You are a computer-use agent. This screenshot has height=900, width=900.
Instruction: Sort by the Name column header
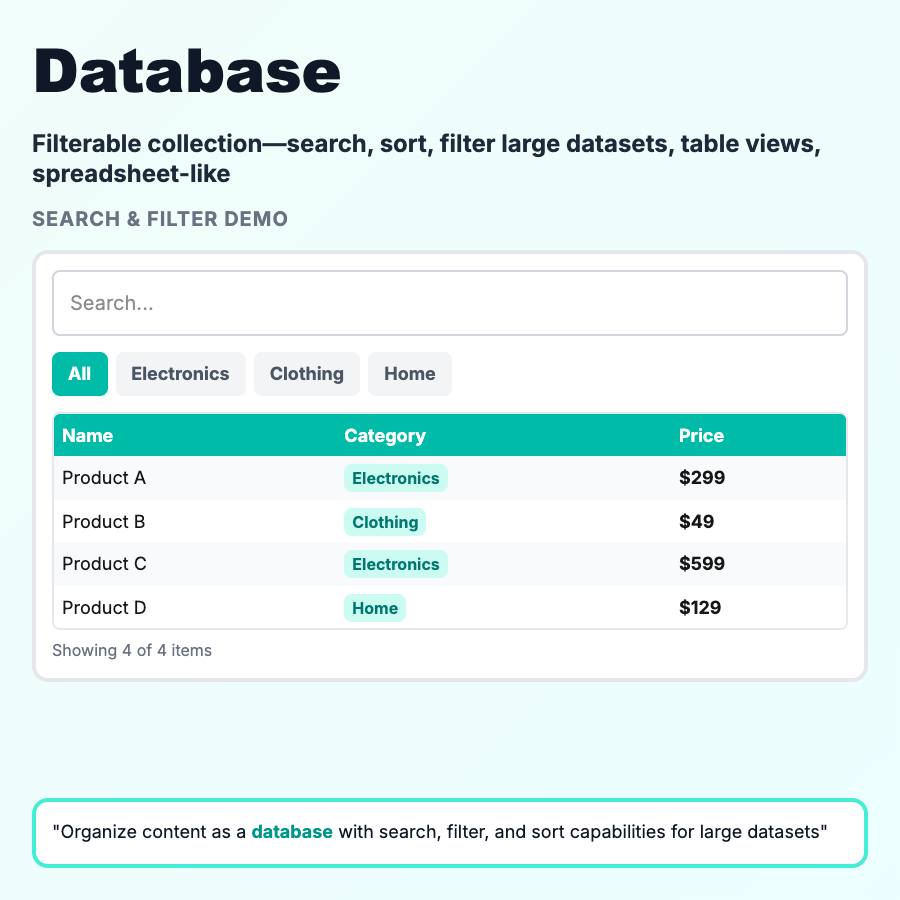point(88,436)
